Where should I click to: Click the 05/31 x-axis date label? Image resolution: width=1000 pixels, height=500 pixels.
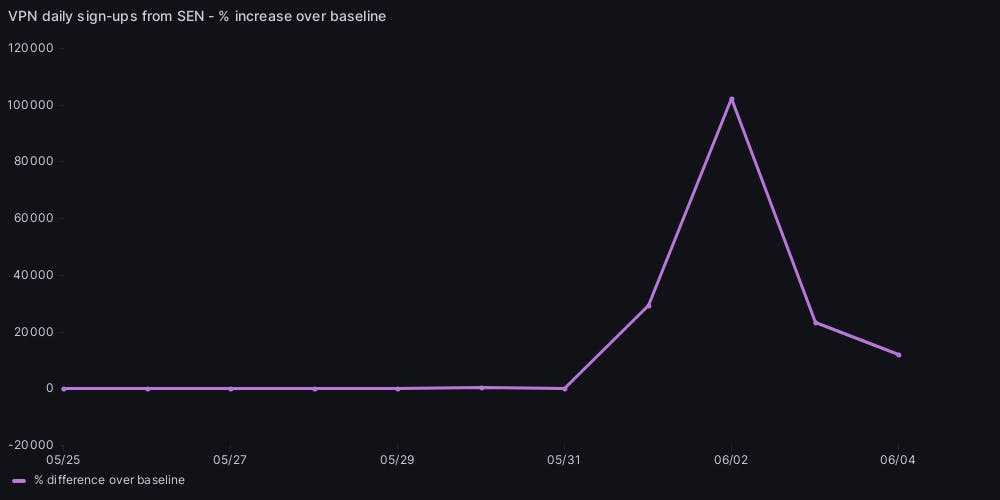(564, 460)
